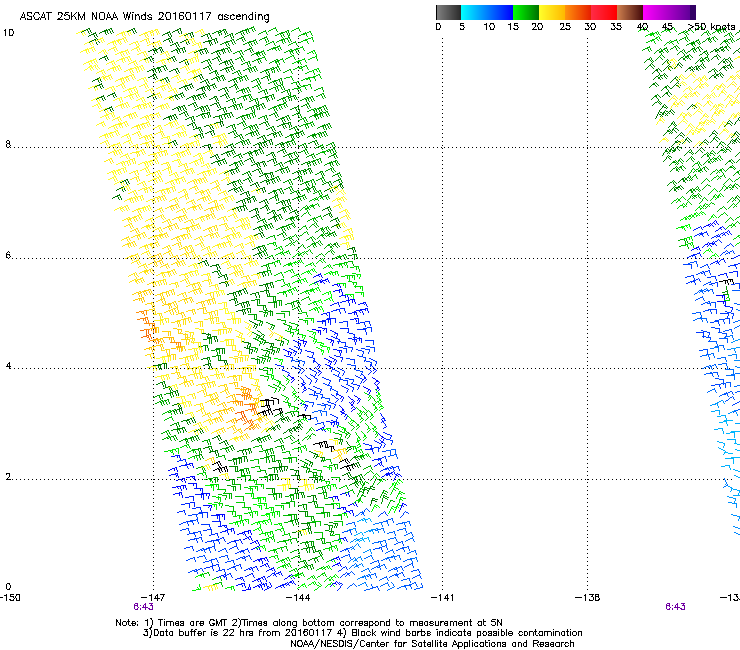Pick the brown 35-40 knots color bar segment
This screenshot has height=650, width=740.
pyautogui.click(x=630, y=12)
